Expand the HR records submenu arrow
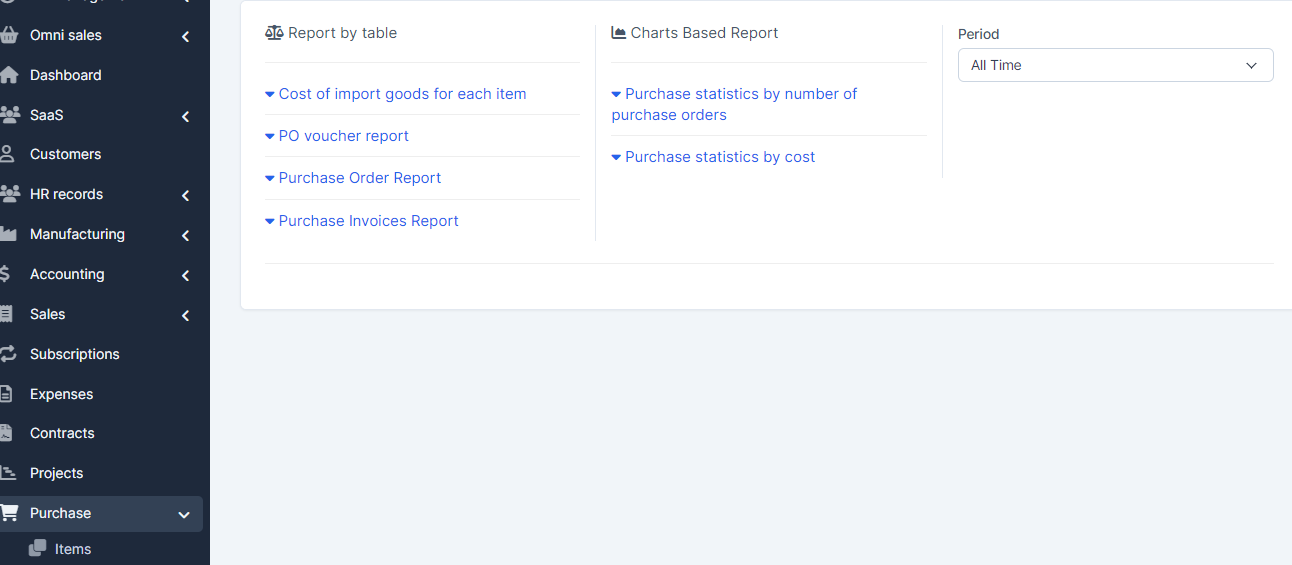The width and height of the screenshot is (1292, 565). pyautogui.click(x=185, y=195)
